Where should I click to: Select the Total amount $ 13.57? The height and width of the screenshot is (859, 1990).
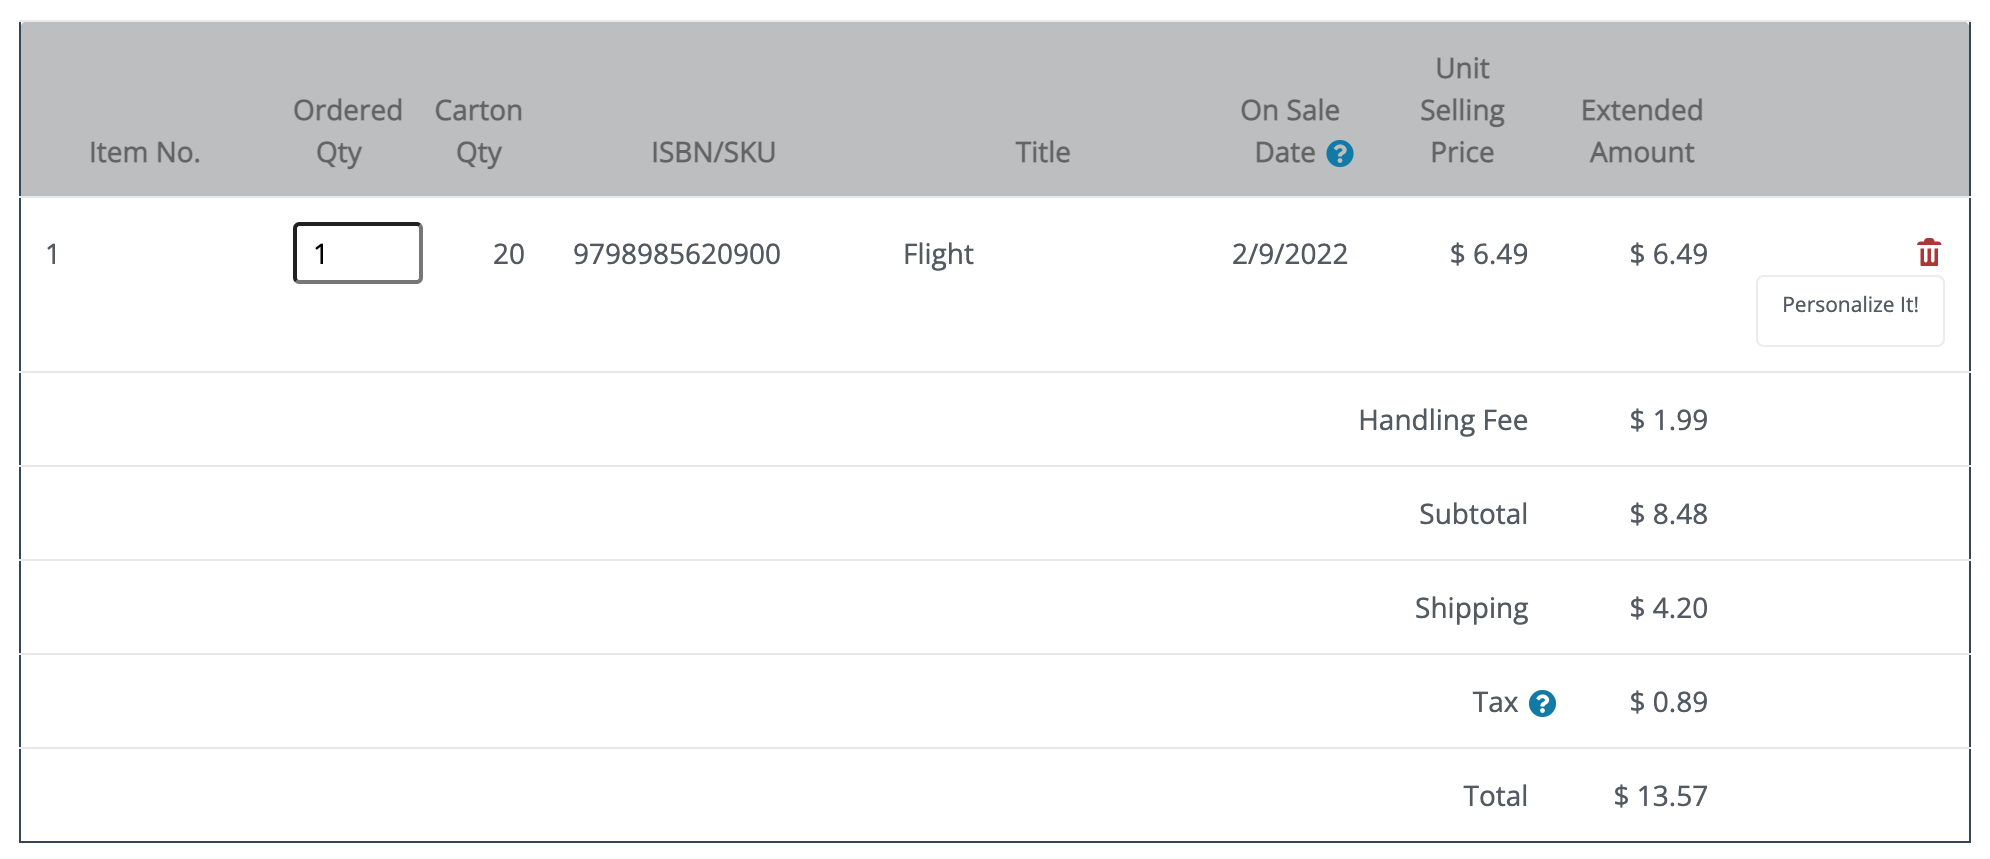[1660, 796]
